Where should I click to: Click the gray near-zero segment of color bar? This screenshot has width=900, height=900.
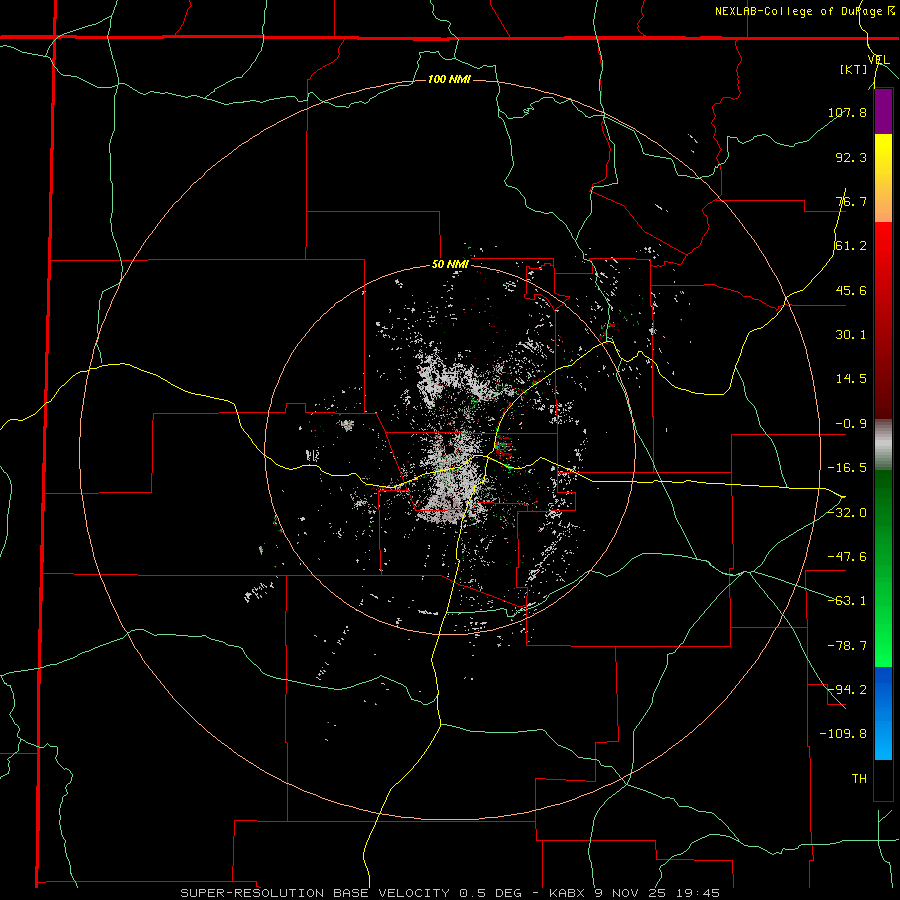883,445
